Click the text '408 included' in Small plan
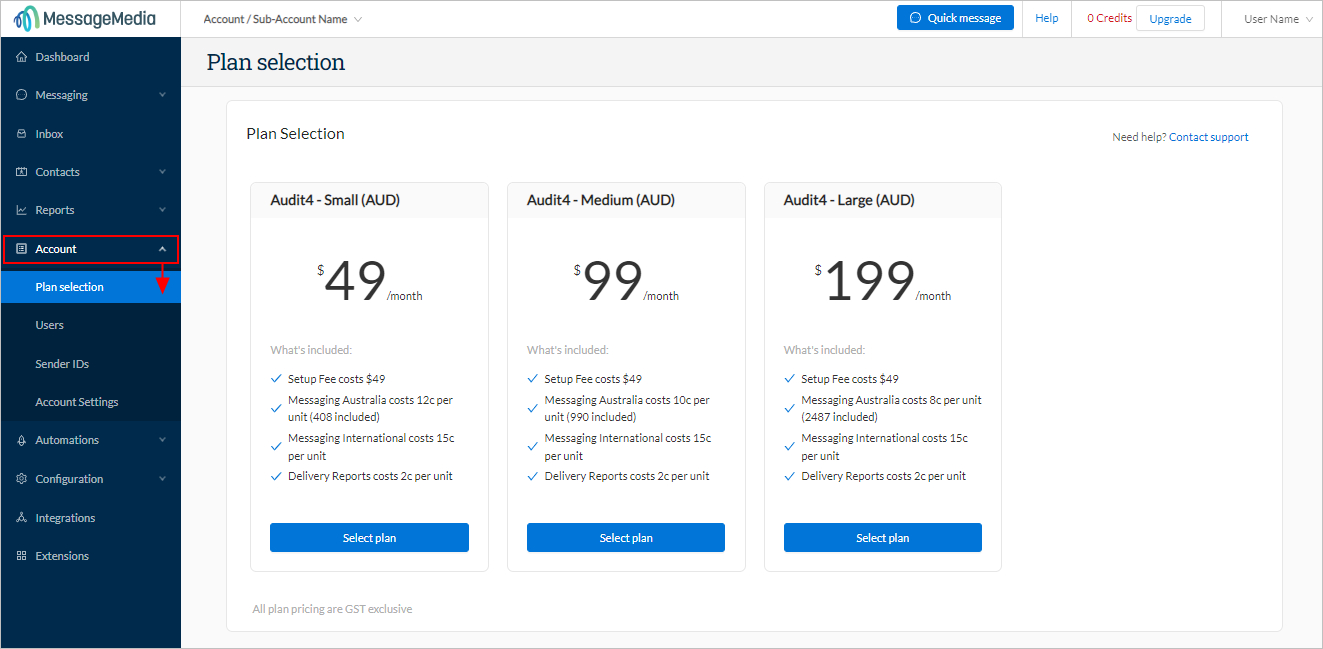1323x649 pixels. [x=346, y=417]
